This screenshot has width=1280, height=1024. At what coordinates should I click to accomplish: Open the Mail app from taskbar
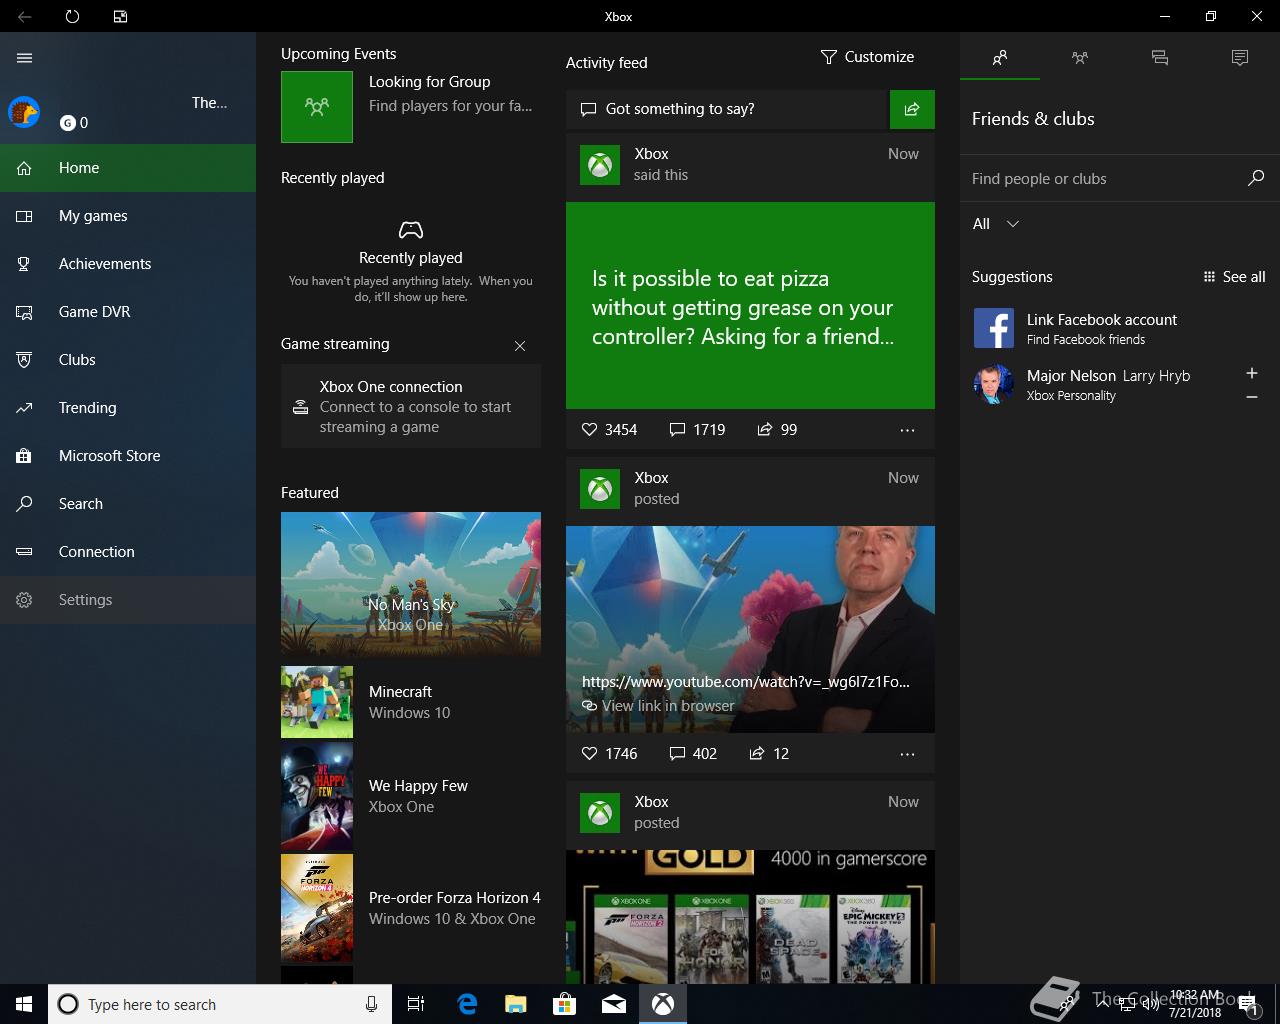click(614, 1004)
